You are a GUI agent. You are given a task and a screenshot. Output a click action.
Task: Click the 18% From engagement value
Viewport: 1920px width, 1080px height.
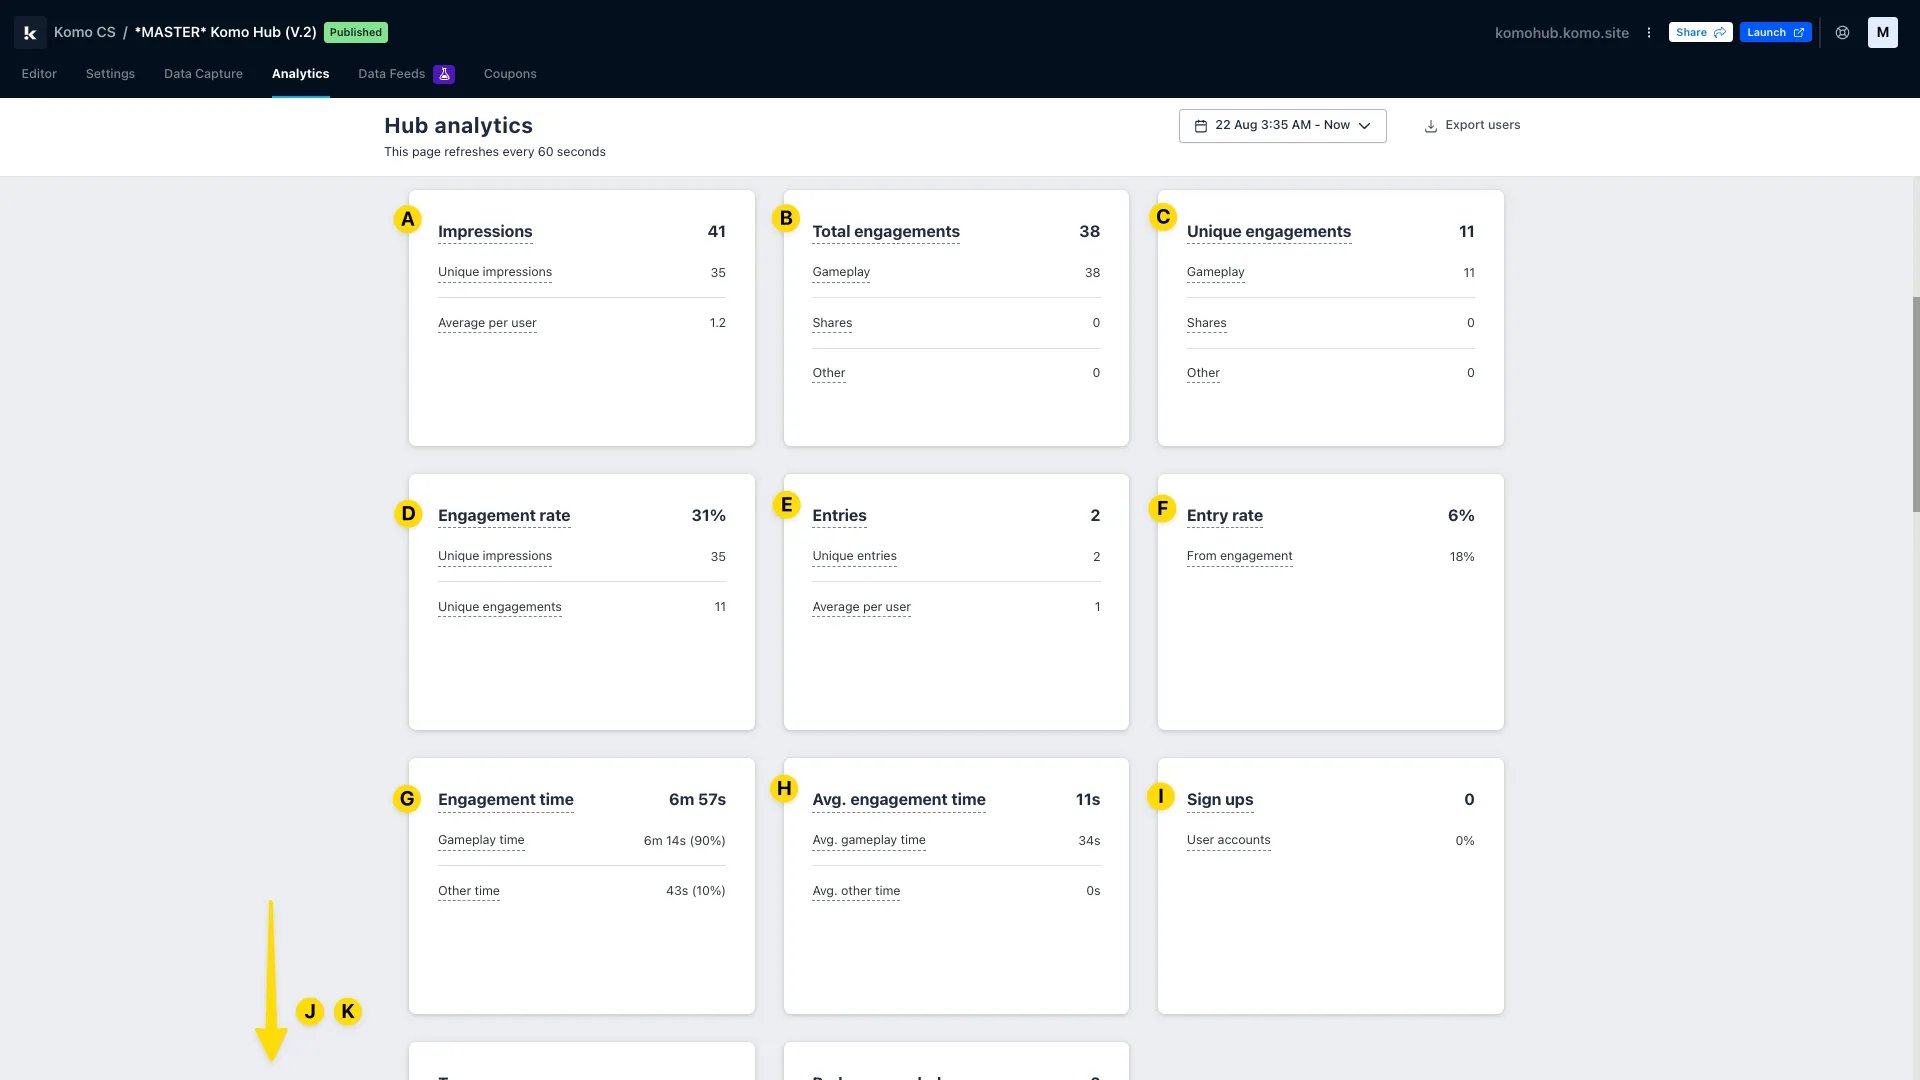pos(1462,557)
